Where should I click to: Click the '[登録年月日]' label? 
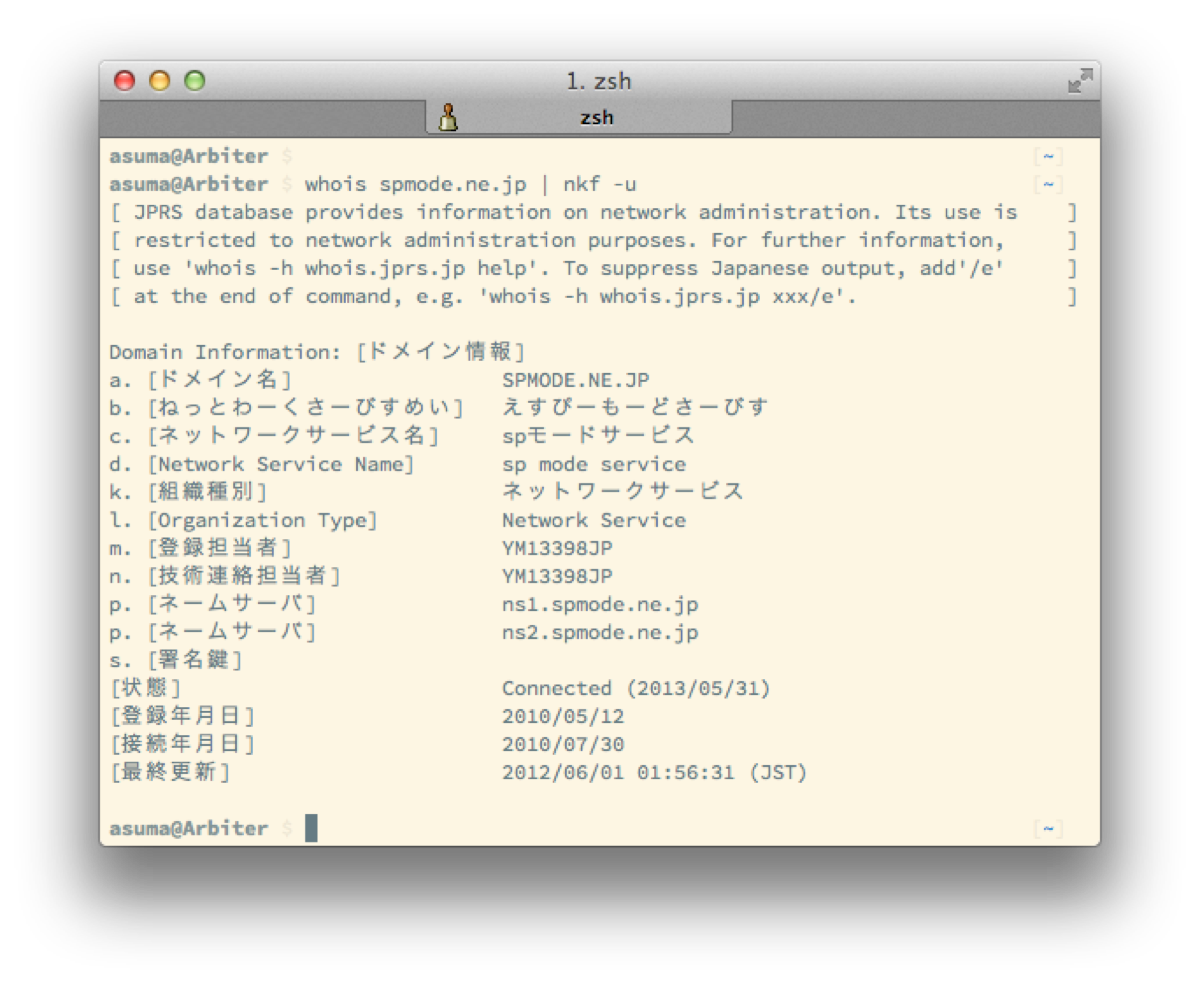(182, 716)
